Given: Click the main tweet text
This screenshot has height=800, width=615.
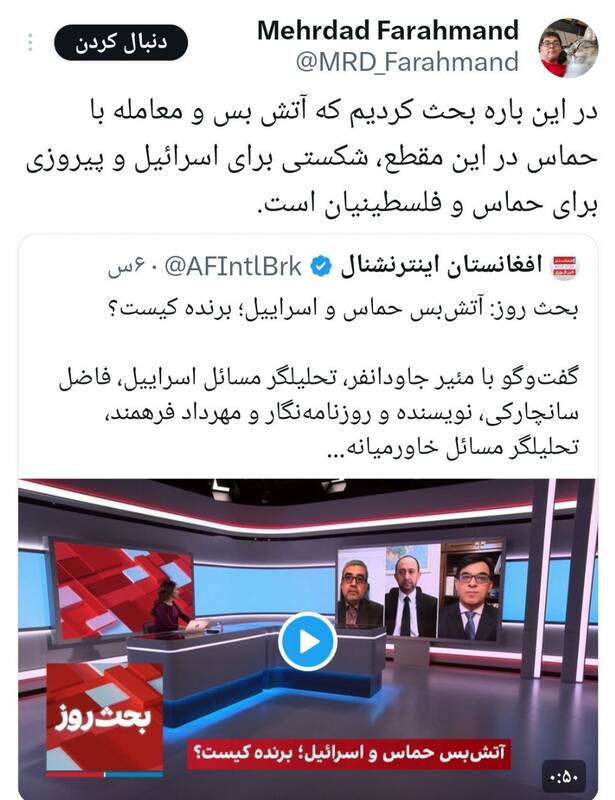Looking at the screenshot, I should (x=311, y=158).
